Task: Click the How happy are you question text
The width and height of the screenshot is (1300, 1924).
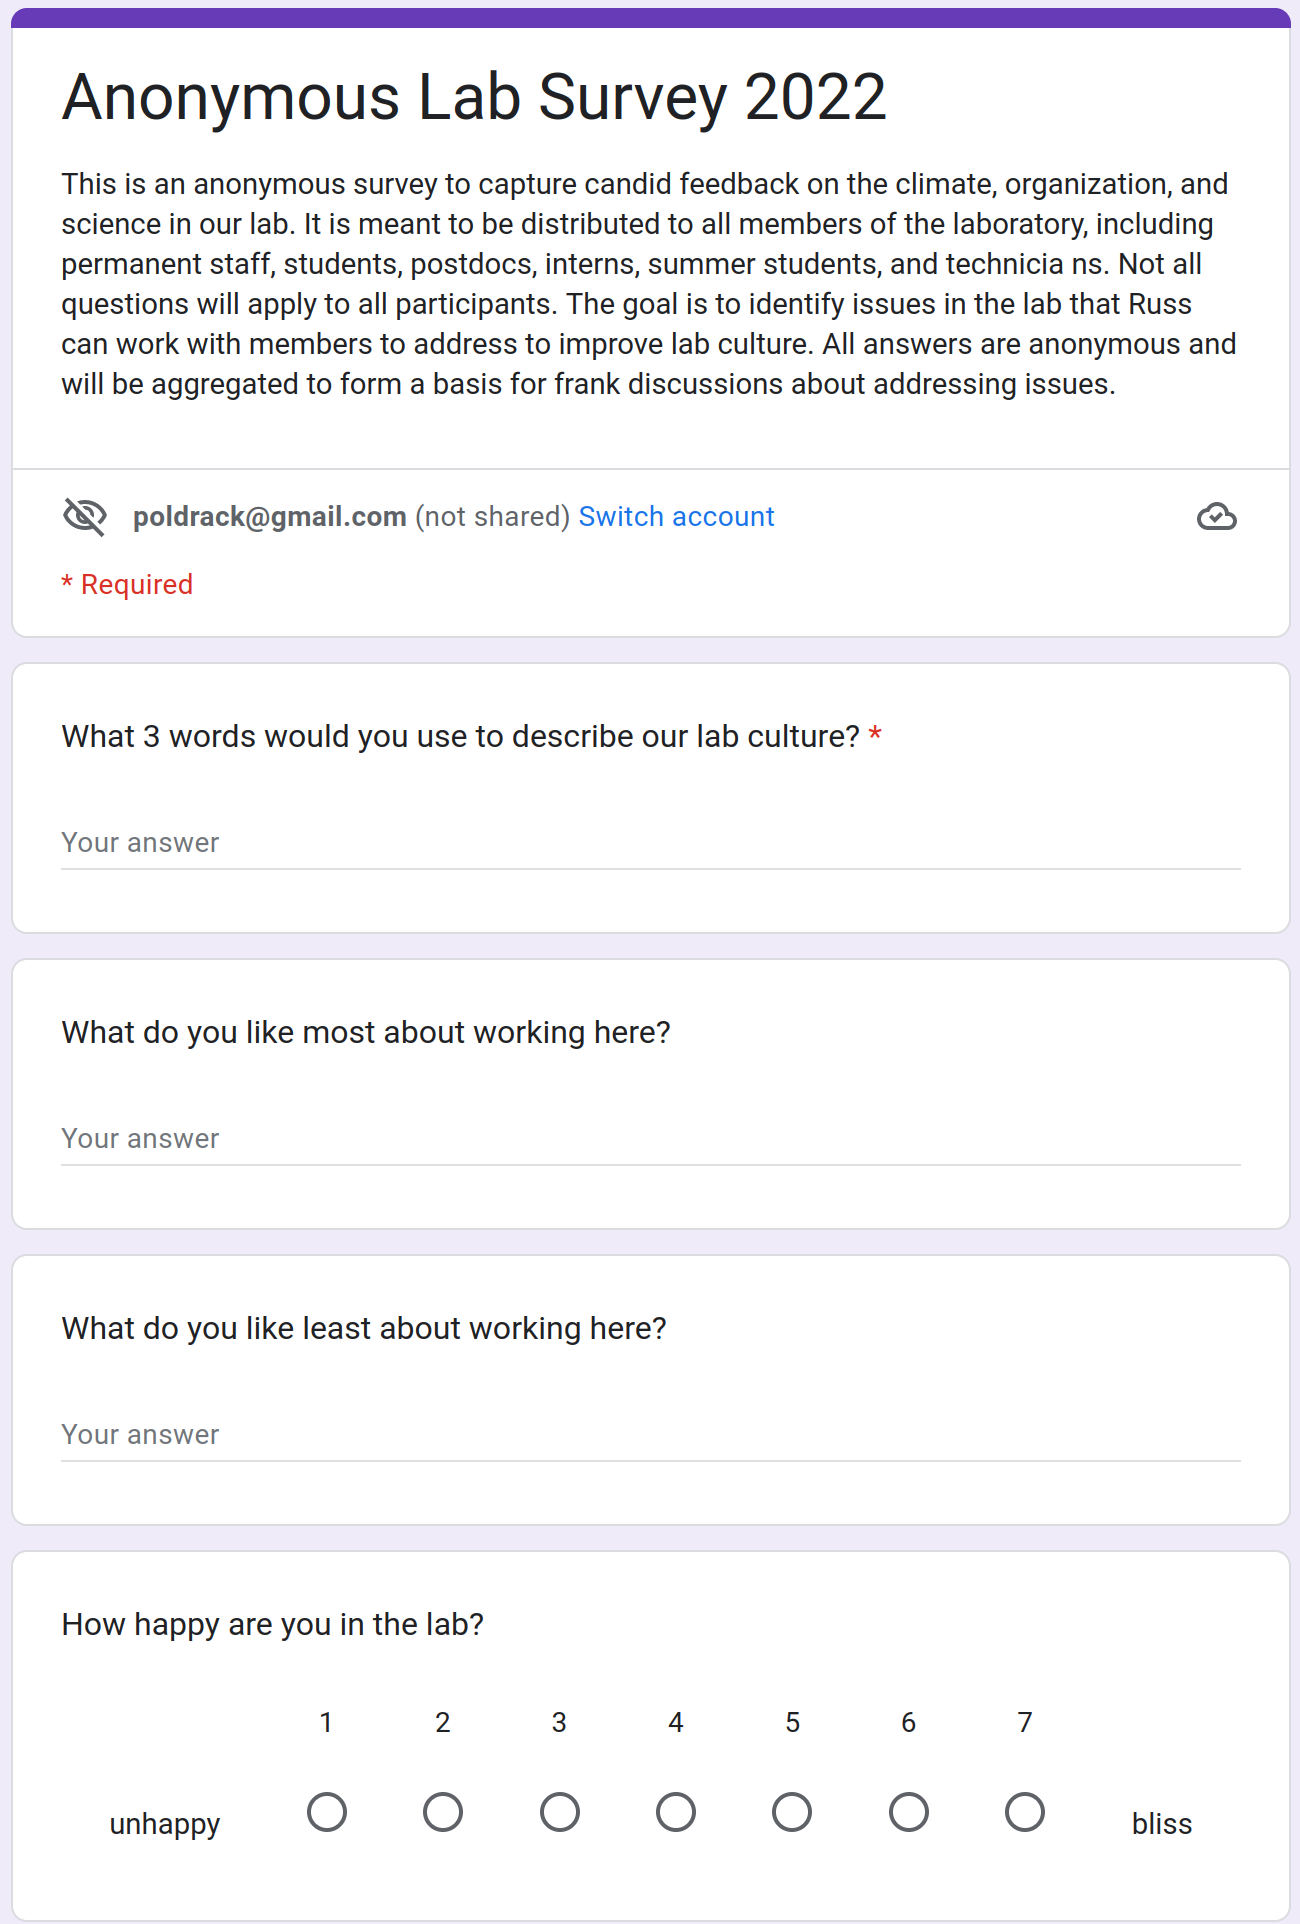Action: click(x=273, y=1624)
